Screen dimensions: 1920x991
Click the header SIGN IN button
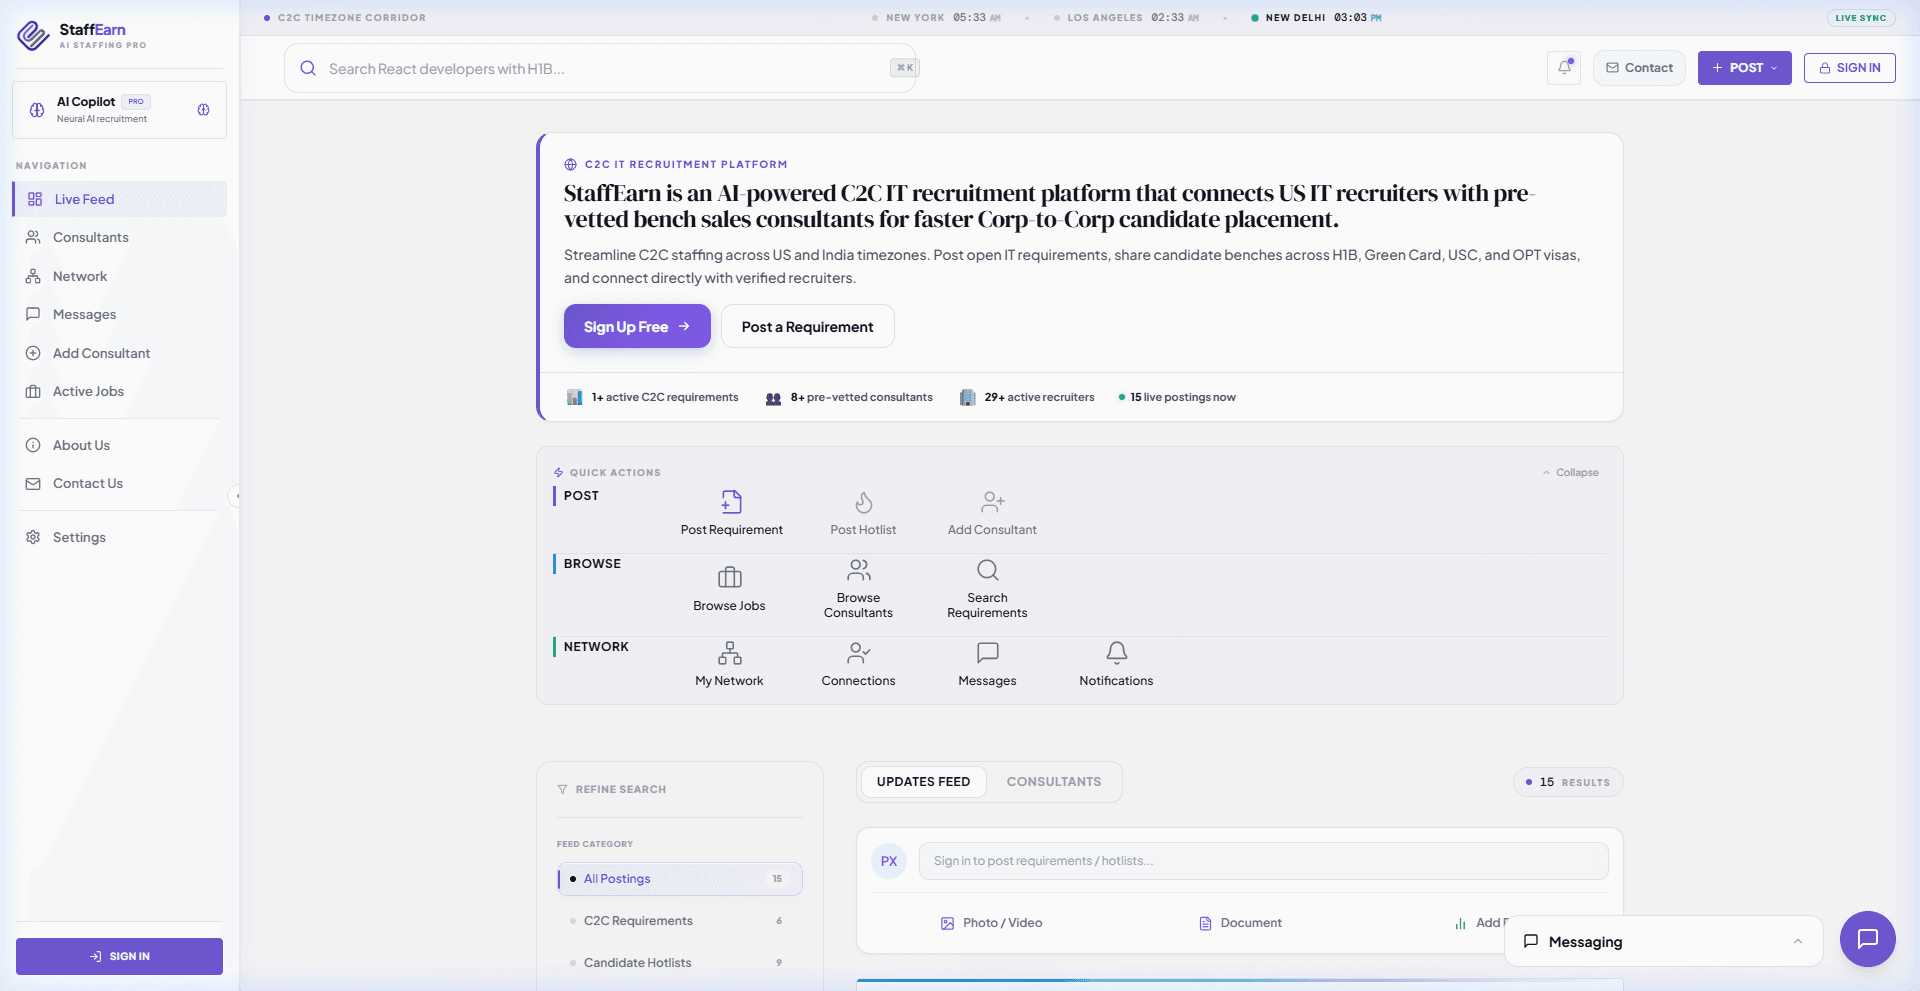click(x=1850, y=68)
